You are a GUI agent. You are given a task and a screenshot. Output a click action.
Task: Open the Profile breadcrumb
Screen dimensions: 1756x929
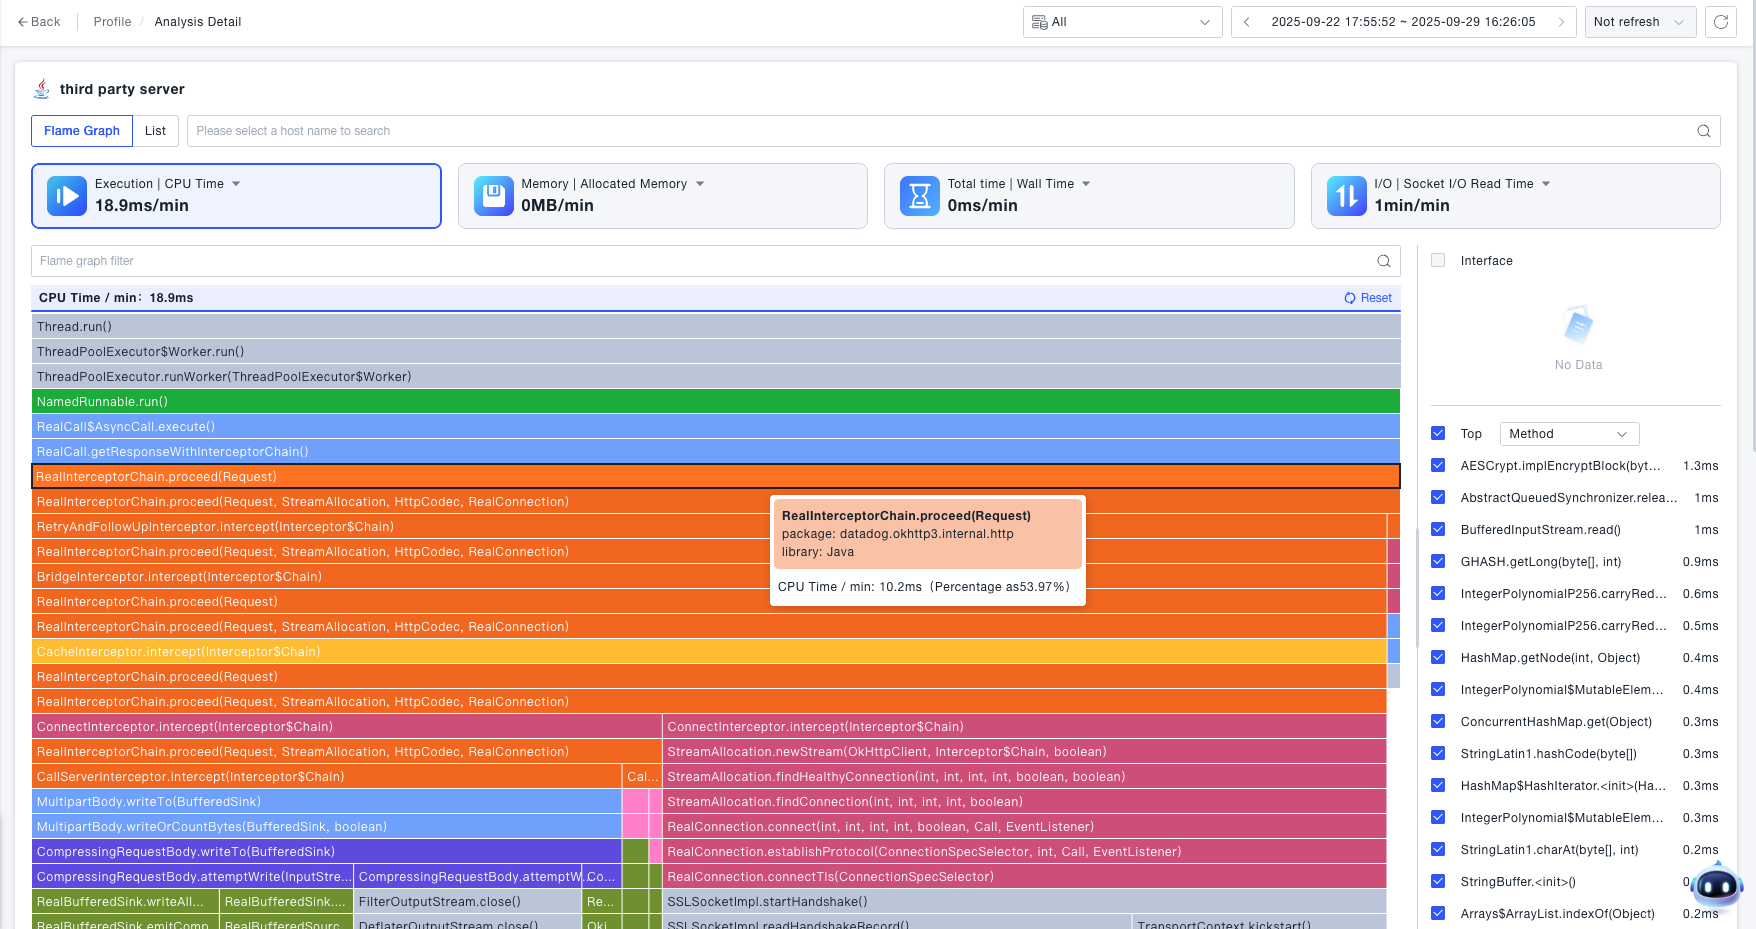[112, 22]
